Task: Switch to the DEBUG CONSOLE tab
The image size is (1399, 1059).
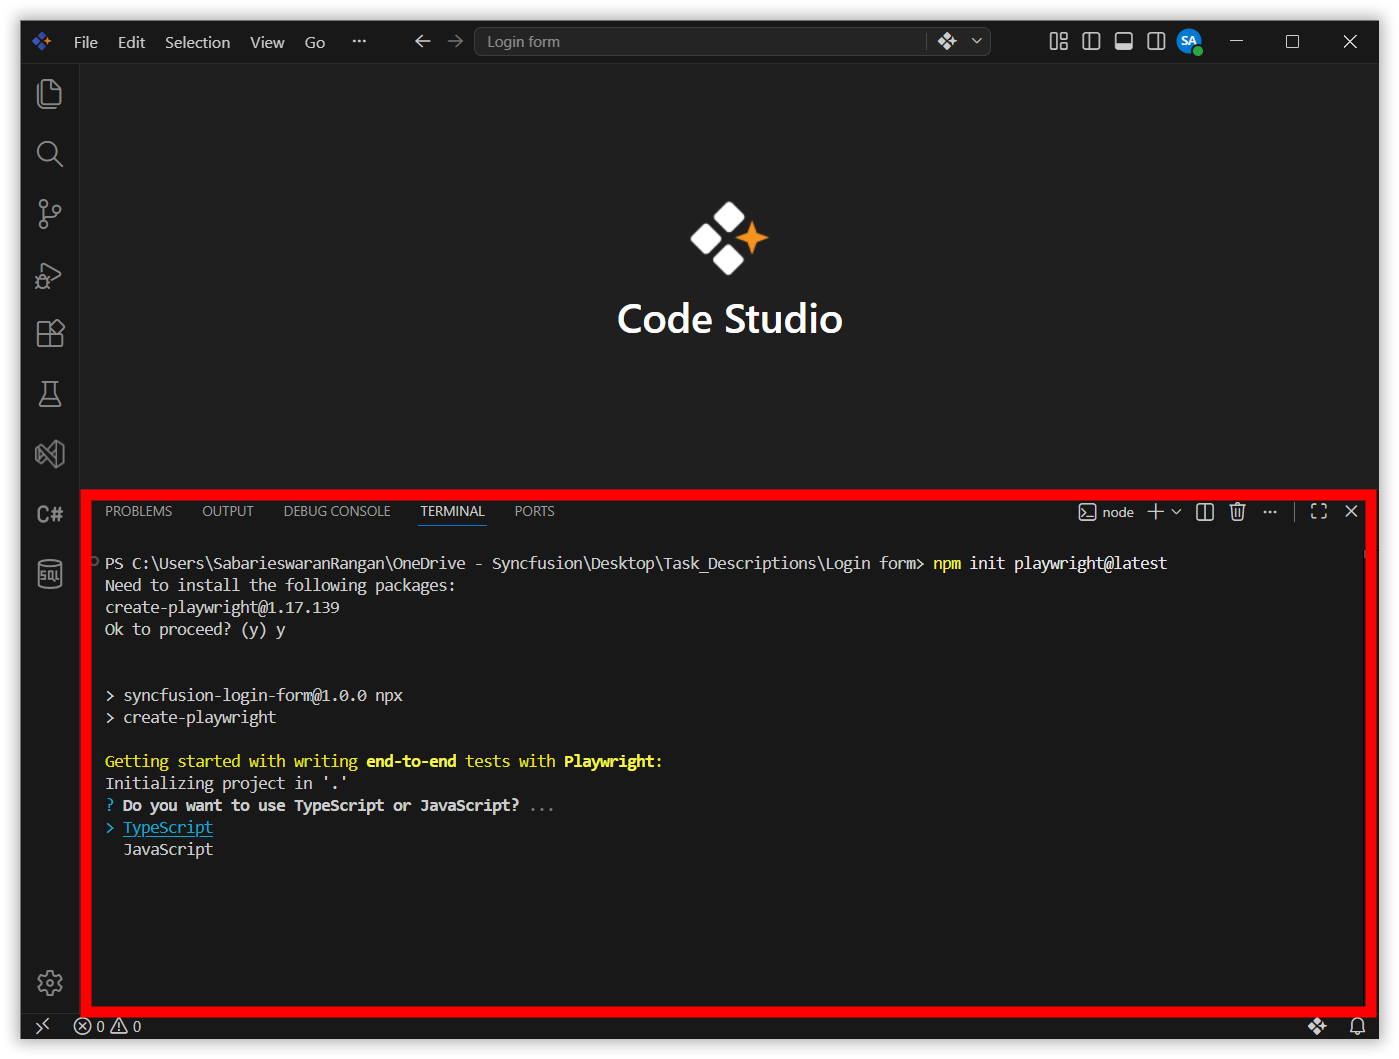Action: pos(337,511)
